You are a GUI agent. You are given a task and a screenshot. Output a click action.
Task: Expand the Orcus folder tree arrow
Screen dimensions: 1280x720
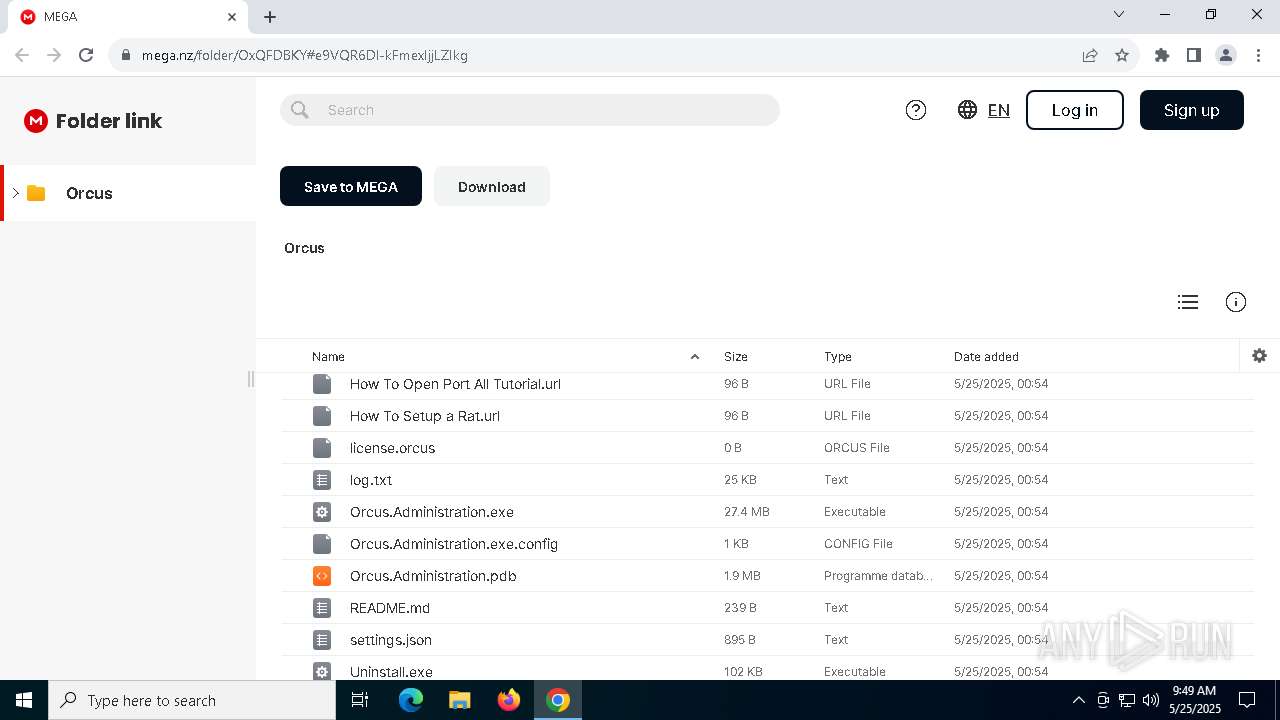point(15,193)
